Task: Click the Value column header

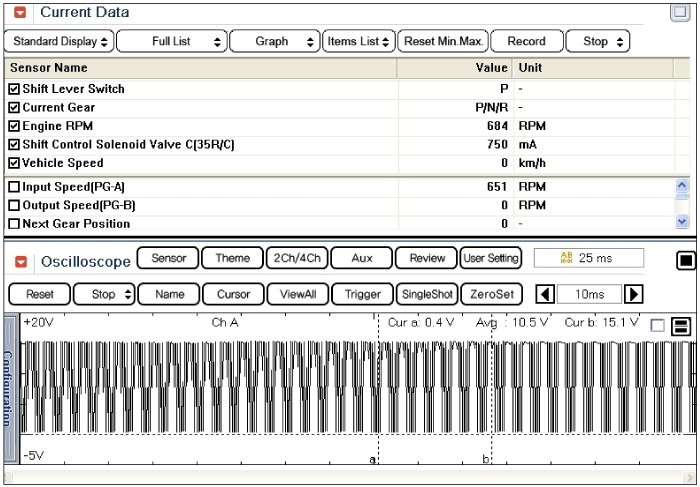Action: [x=455, y=68]
